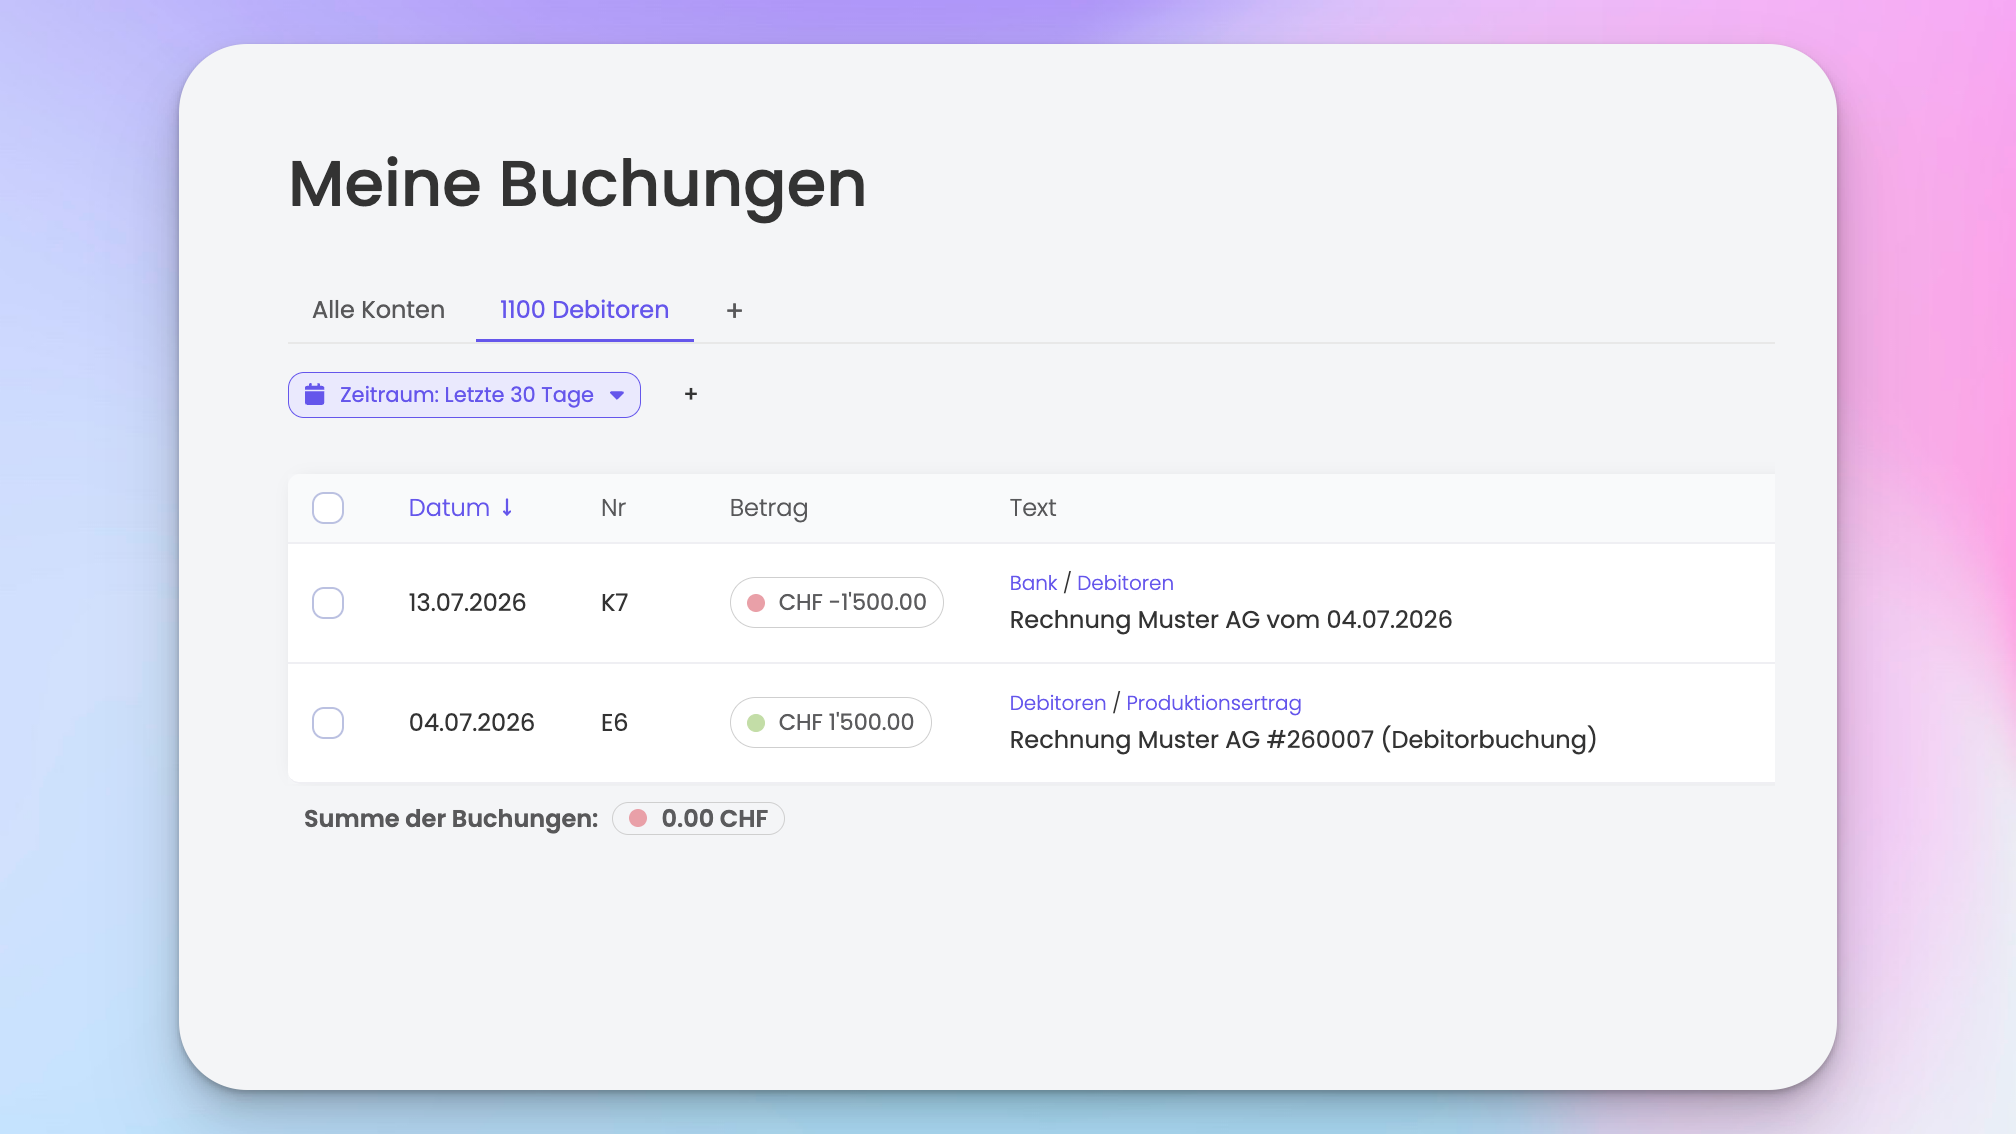Toggle the select-all checkbox in table header
The height and width of the screenshot is (1134, 2016).
coord(328,508)
